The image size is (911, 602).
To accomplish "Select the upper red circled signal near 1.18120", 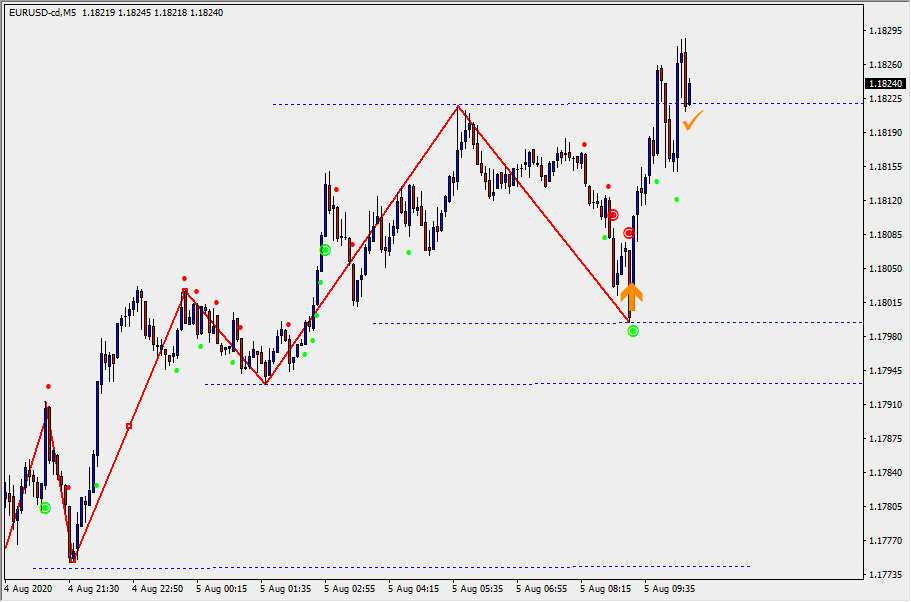I will click(613, 214).
